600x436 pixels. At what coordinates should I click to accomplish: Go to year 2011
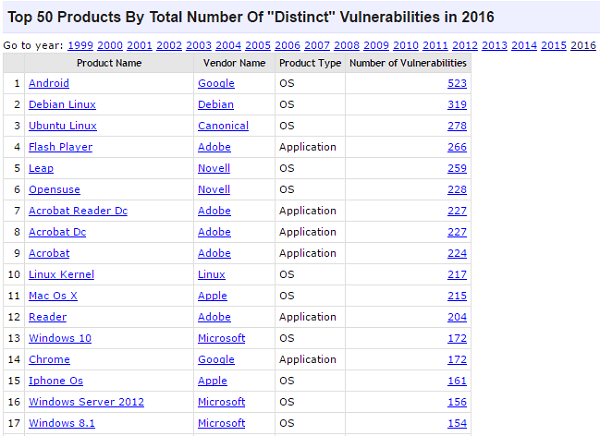[x=435, y=46]
